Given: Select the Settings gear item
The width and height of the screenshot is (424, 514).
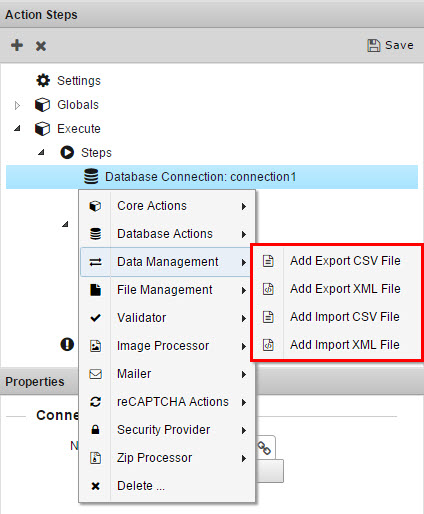Looking at the screenshot, I should tap(68, 81).
